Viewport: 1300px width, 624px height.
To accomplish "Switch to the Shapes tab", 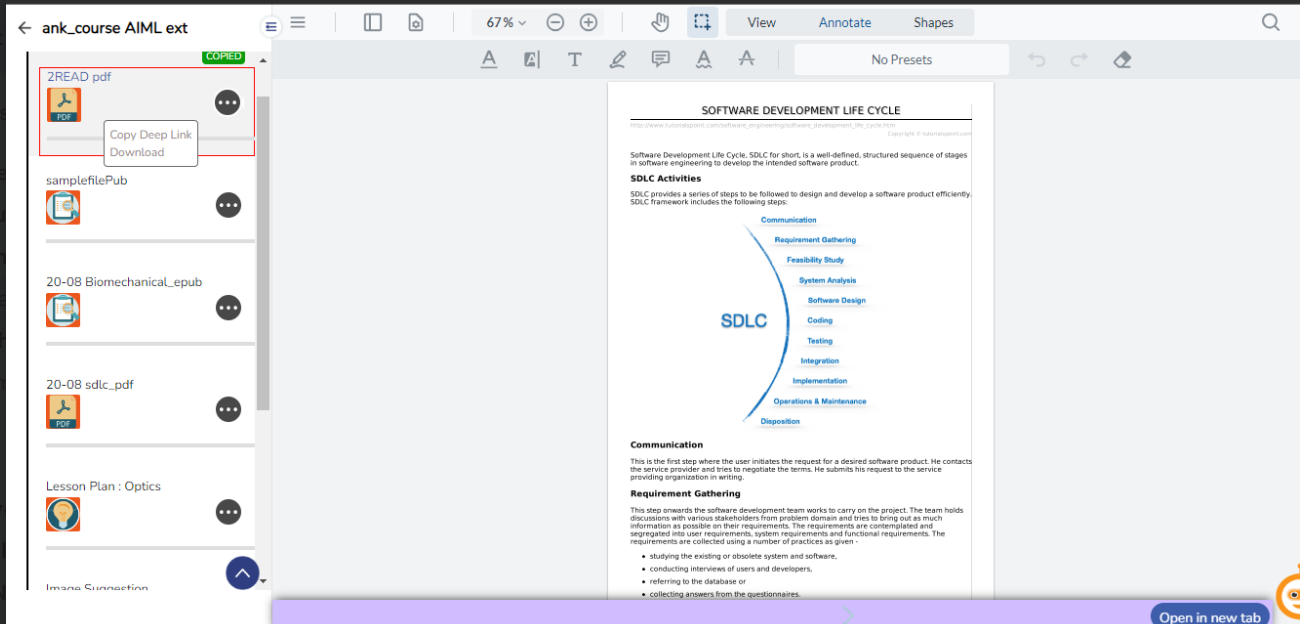I will point(933,22).
